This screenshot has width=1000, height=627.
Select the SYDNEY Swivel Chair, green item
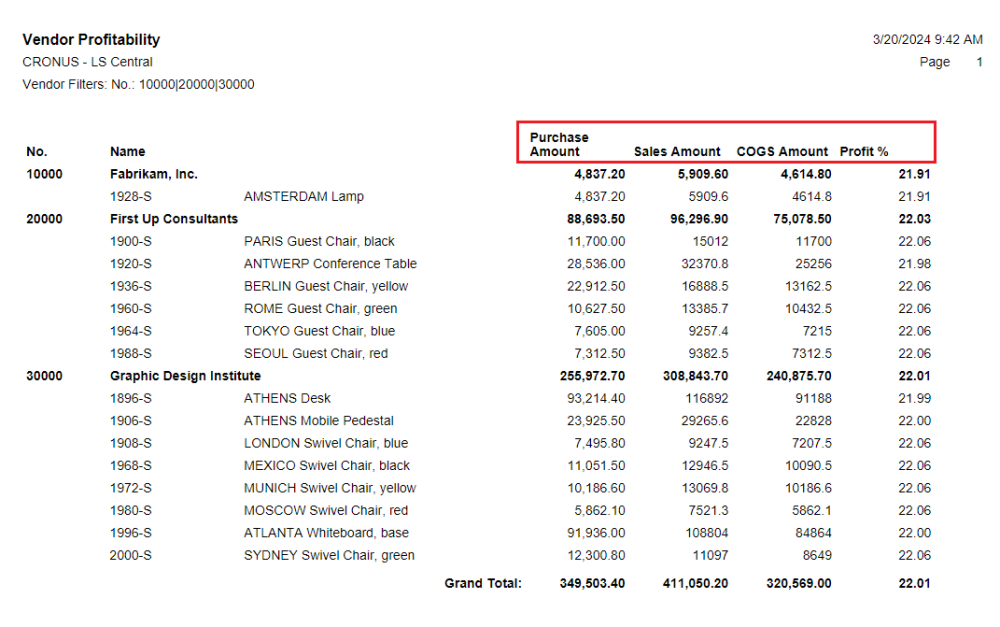click(x=329, y=555)
